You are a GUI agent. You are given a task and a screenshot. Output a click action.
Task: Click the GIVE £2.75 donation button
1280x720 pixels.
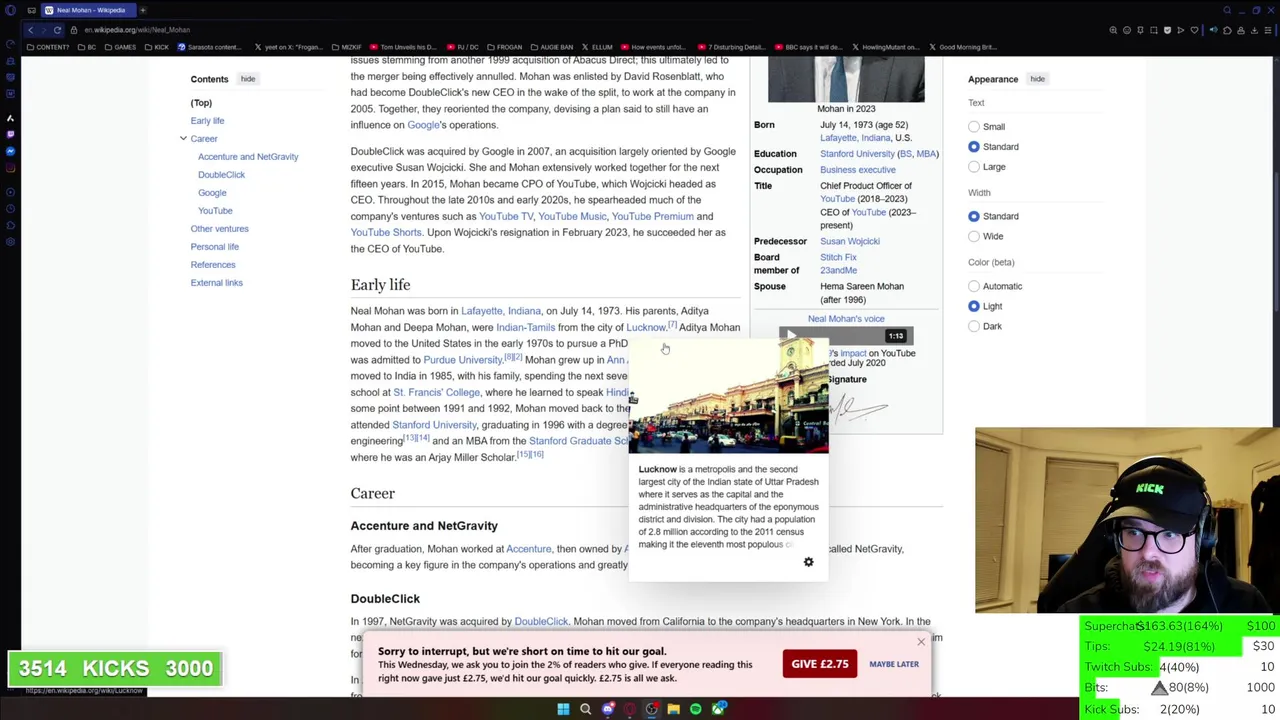(x=819, y=664)
